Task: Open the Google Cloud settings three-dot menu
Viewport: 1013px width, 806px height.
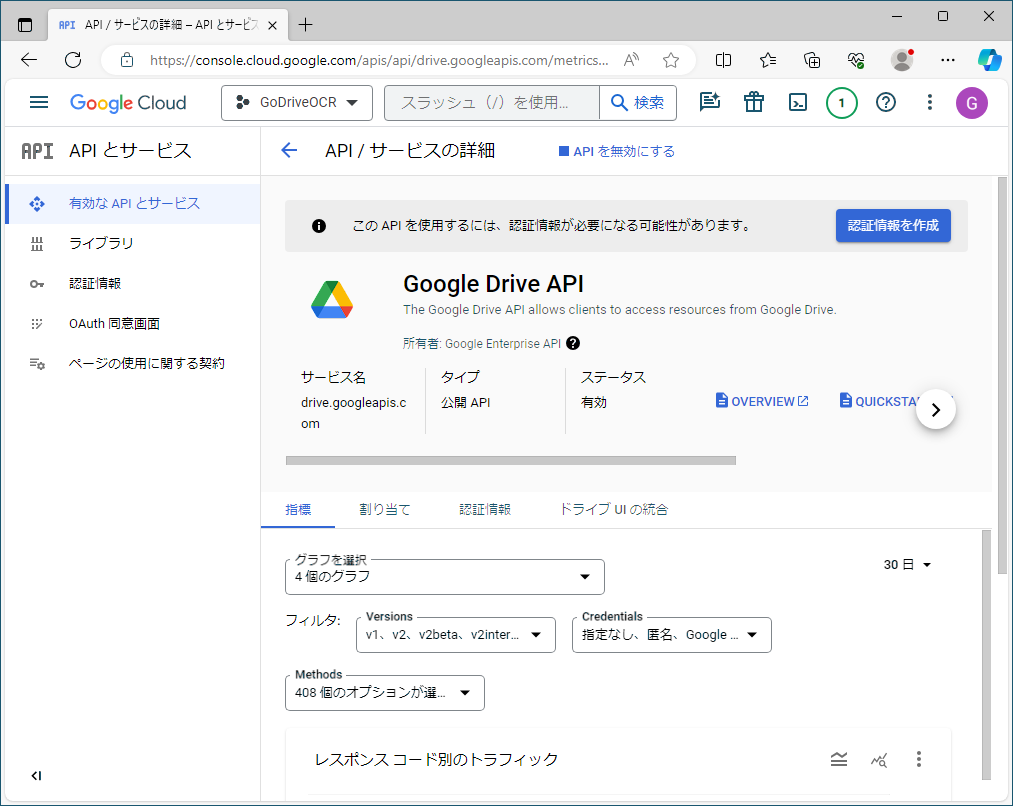Action: coord(930,102)
